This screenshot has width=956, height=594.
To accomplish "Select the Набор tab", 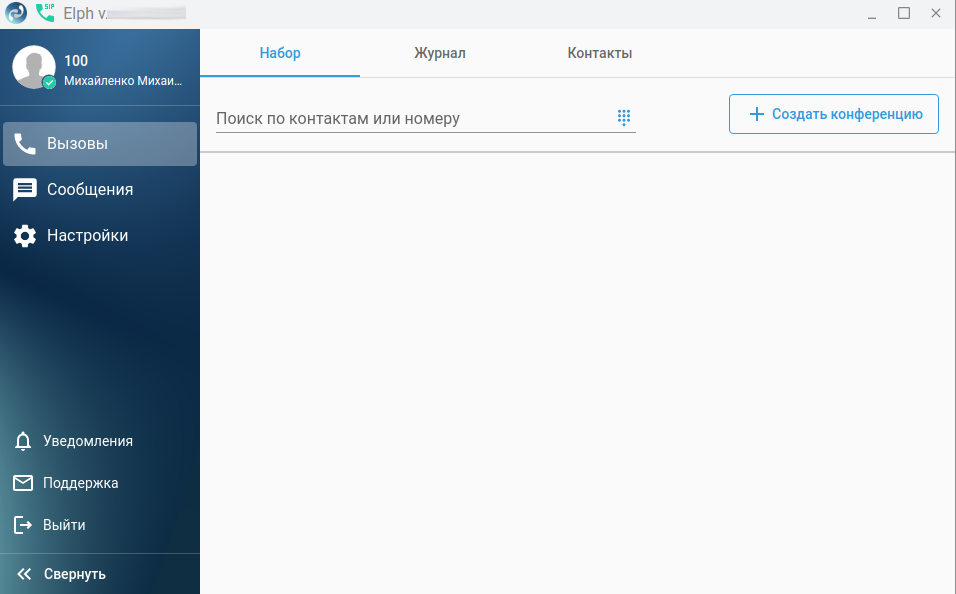I will [280, 53].
